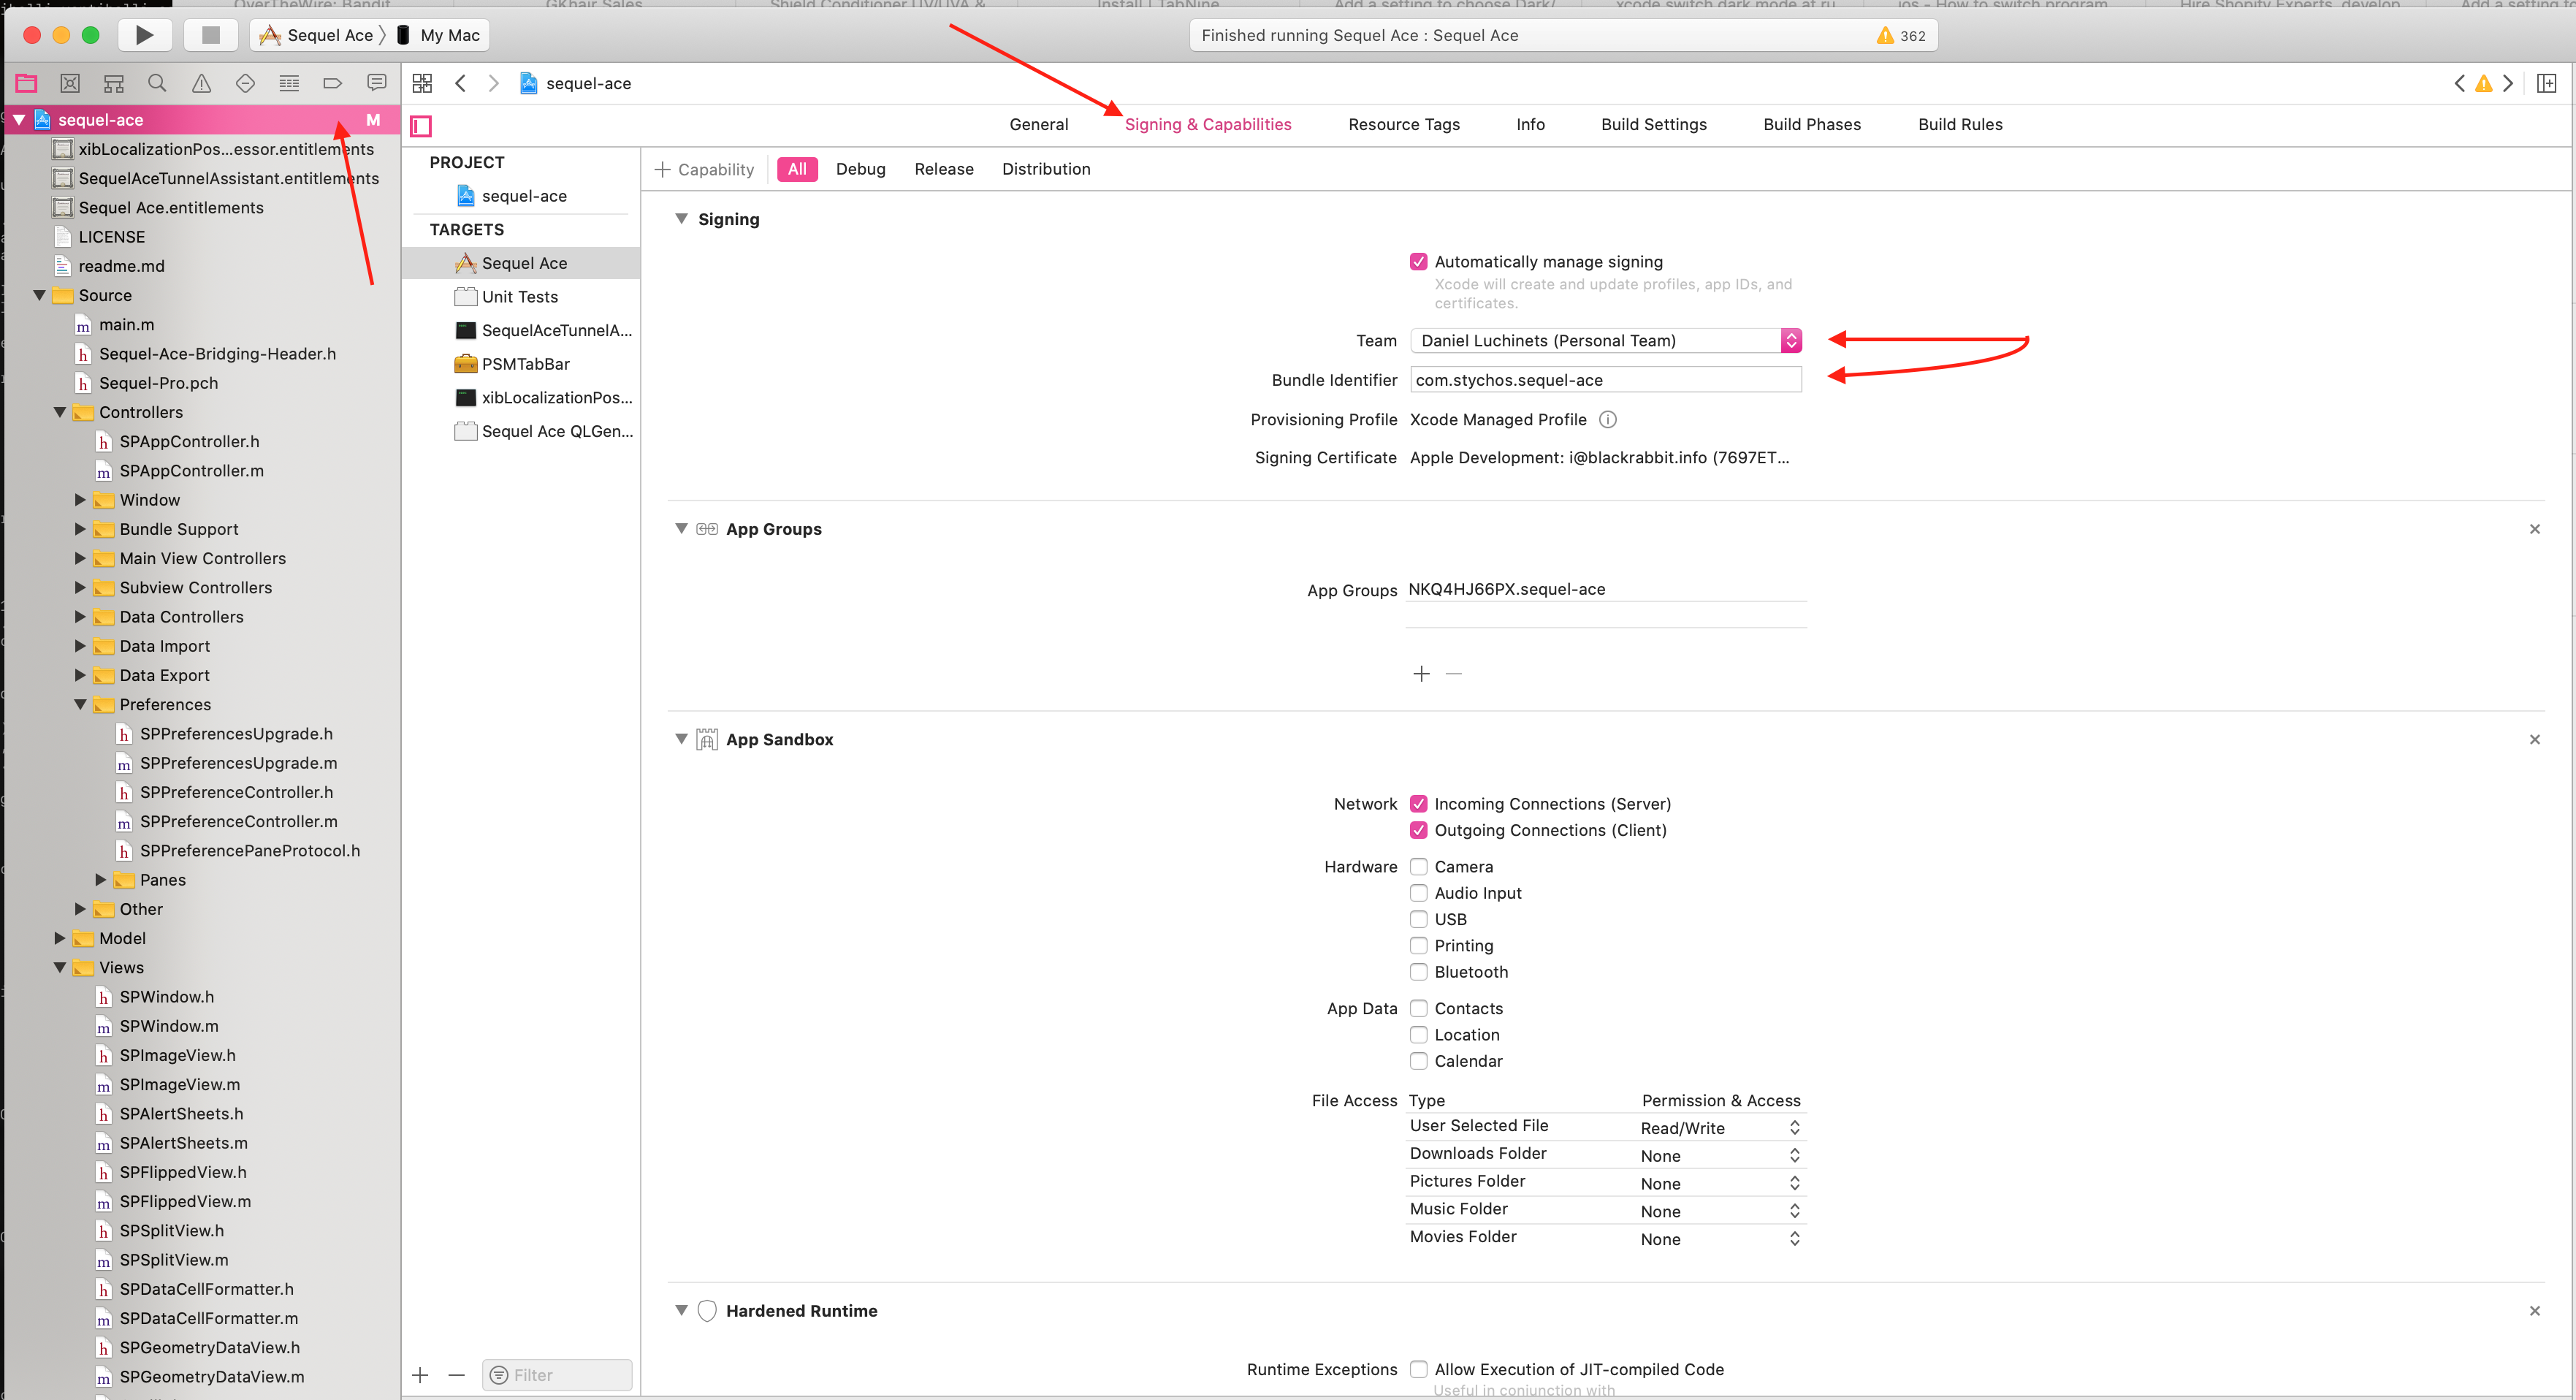This screenshot has width=2576, height=1400.
Task: Add a new target with plus button
Action: 420,1376
